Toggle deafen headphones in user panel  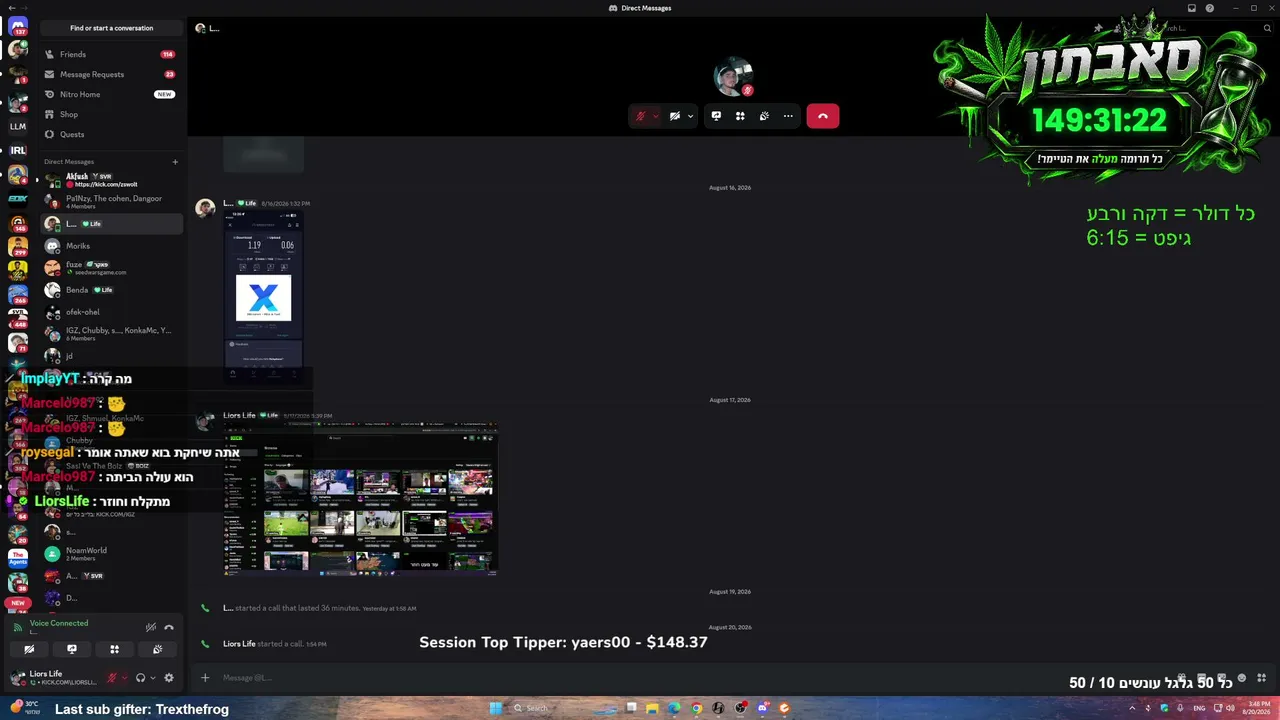tap(140, 678)
